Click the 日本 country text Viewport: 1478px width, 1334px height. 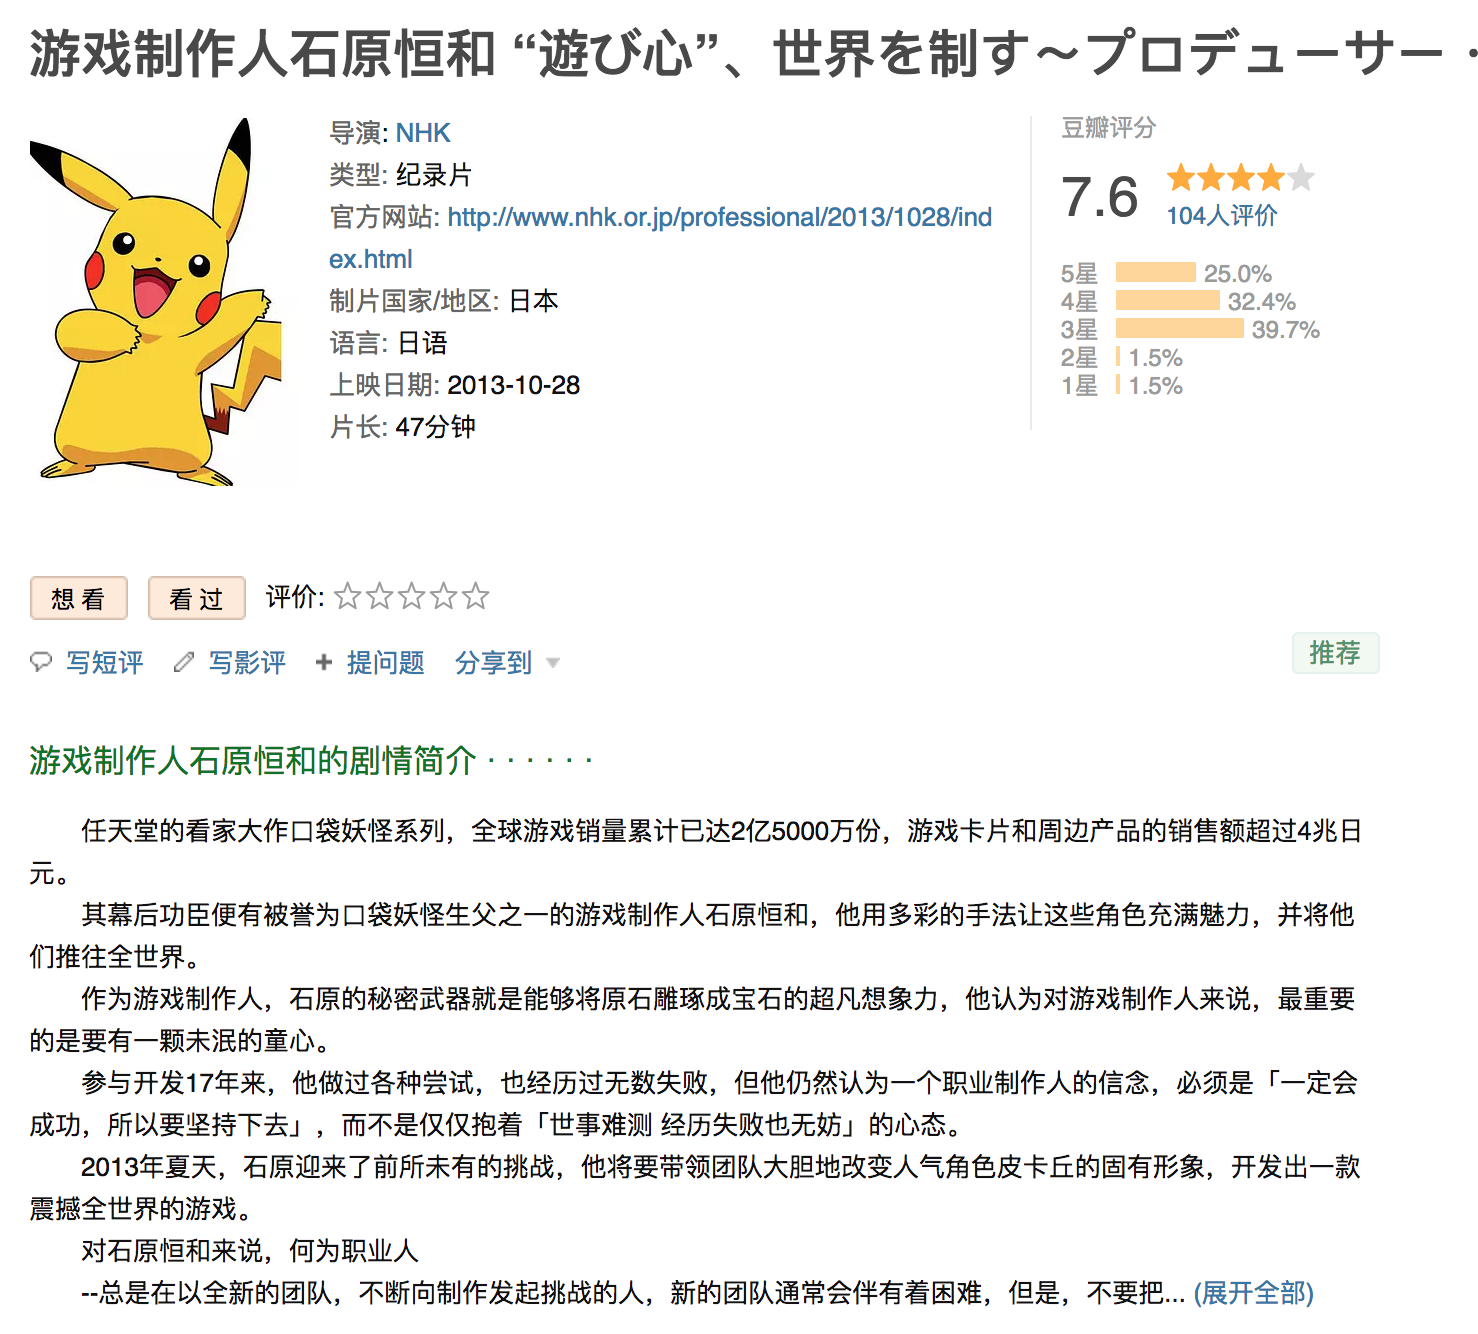[x=534, y=301]
